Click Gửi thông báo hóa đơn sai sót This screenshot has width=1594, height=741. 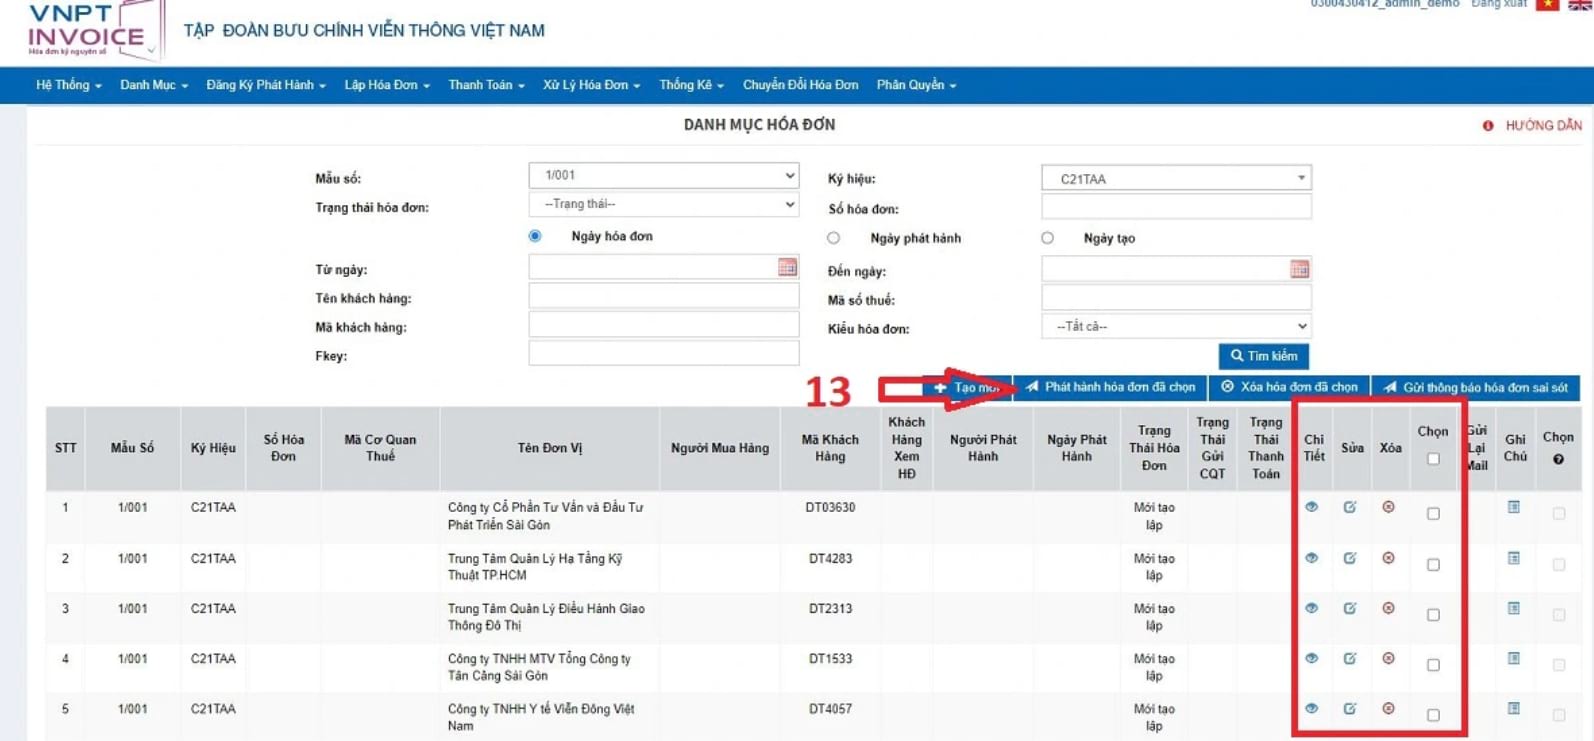(1475, 387)
